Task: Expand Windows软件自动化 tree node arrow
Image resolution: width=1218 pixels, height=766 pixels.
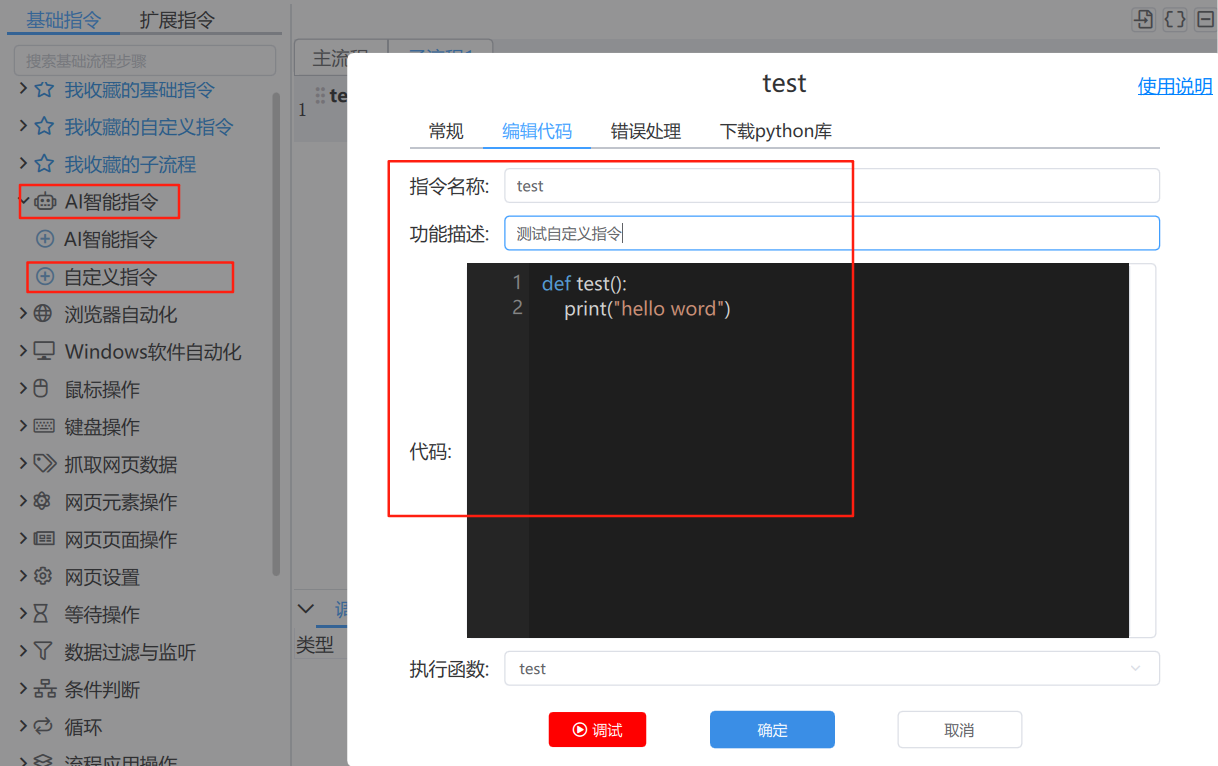Action: pos(24,352)
